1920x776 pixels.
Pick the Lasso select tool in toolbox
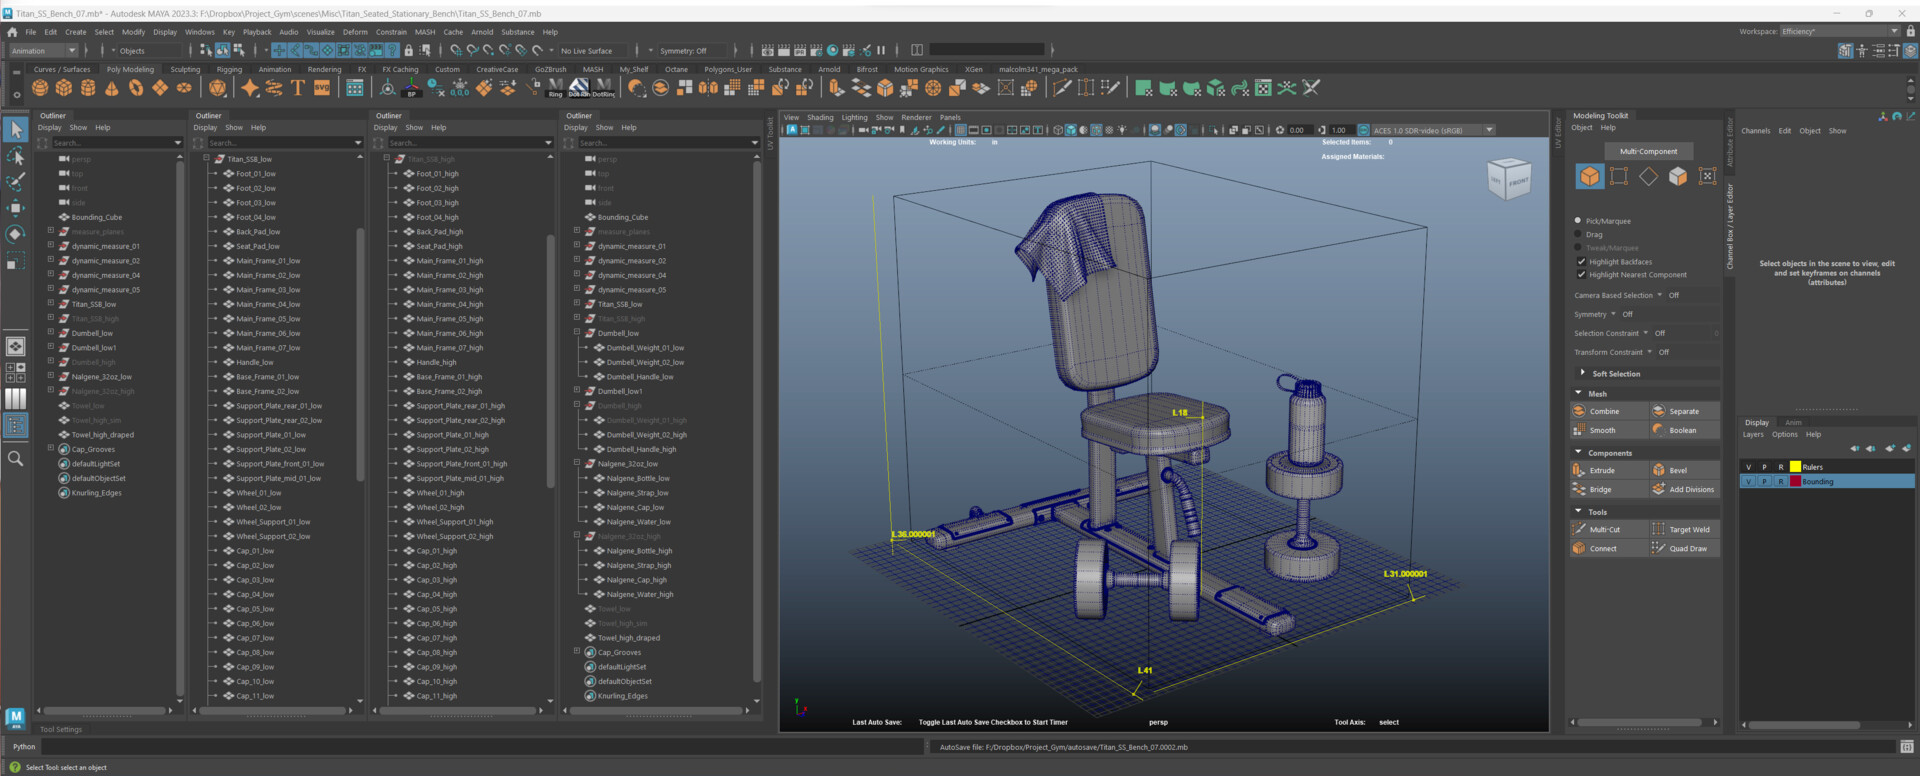coord(16,156)
